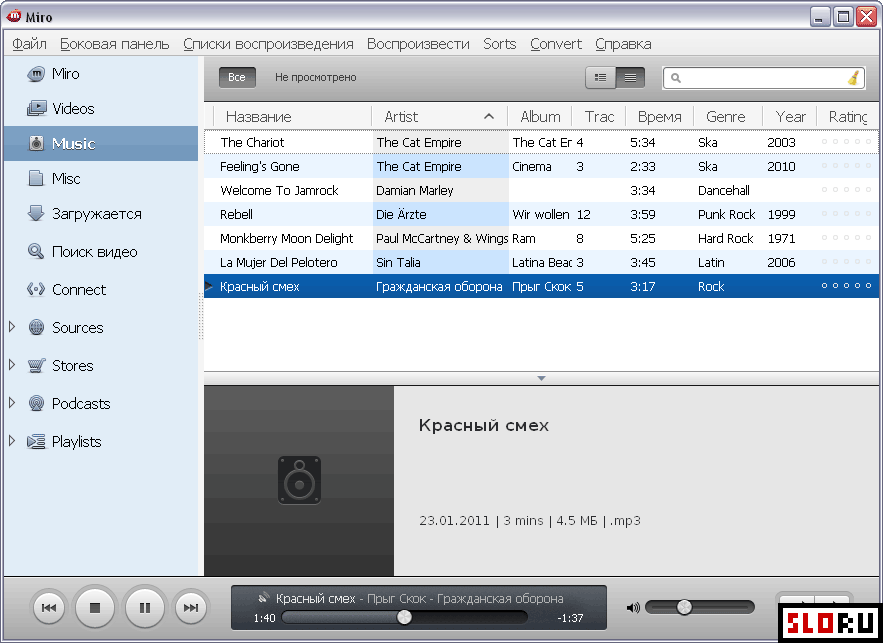The image size is (883, 643).
Task: Switch to standard list view
Action: tap(601, 77)
